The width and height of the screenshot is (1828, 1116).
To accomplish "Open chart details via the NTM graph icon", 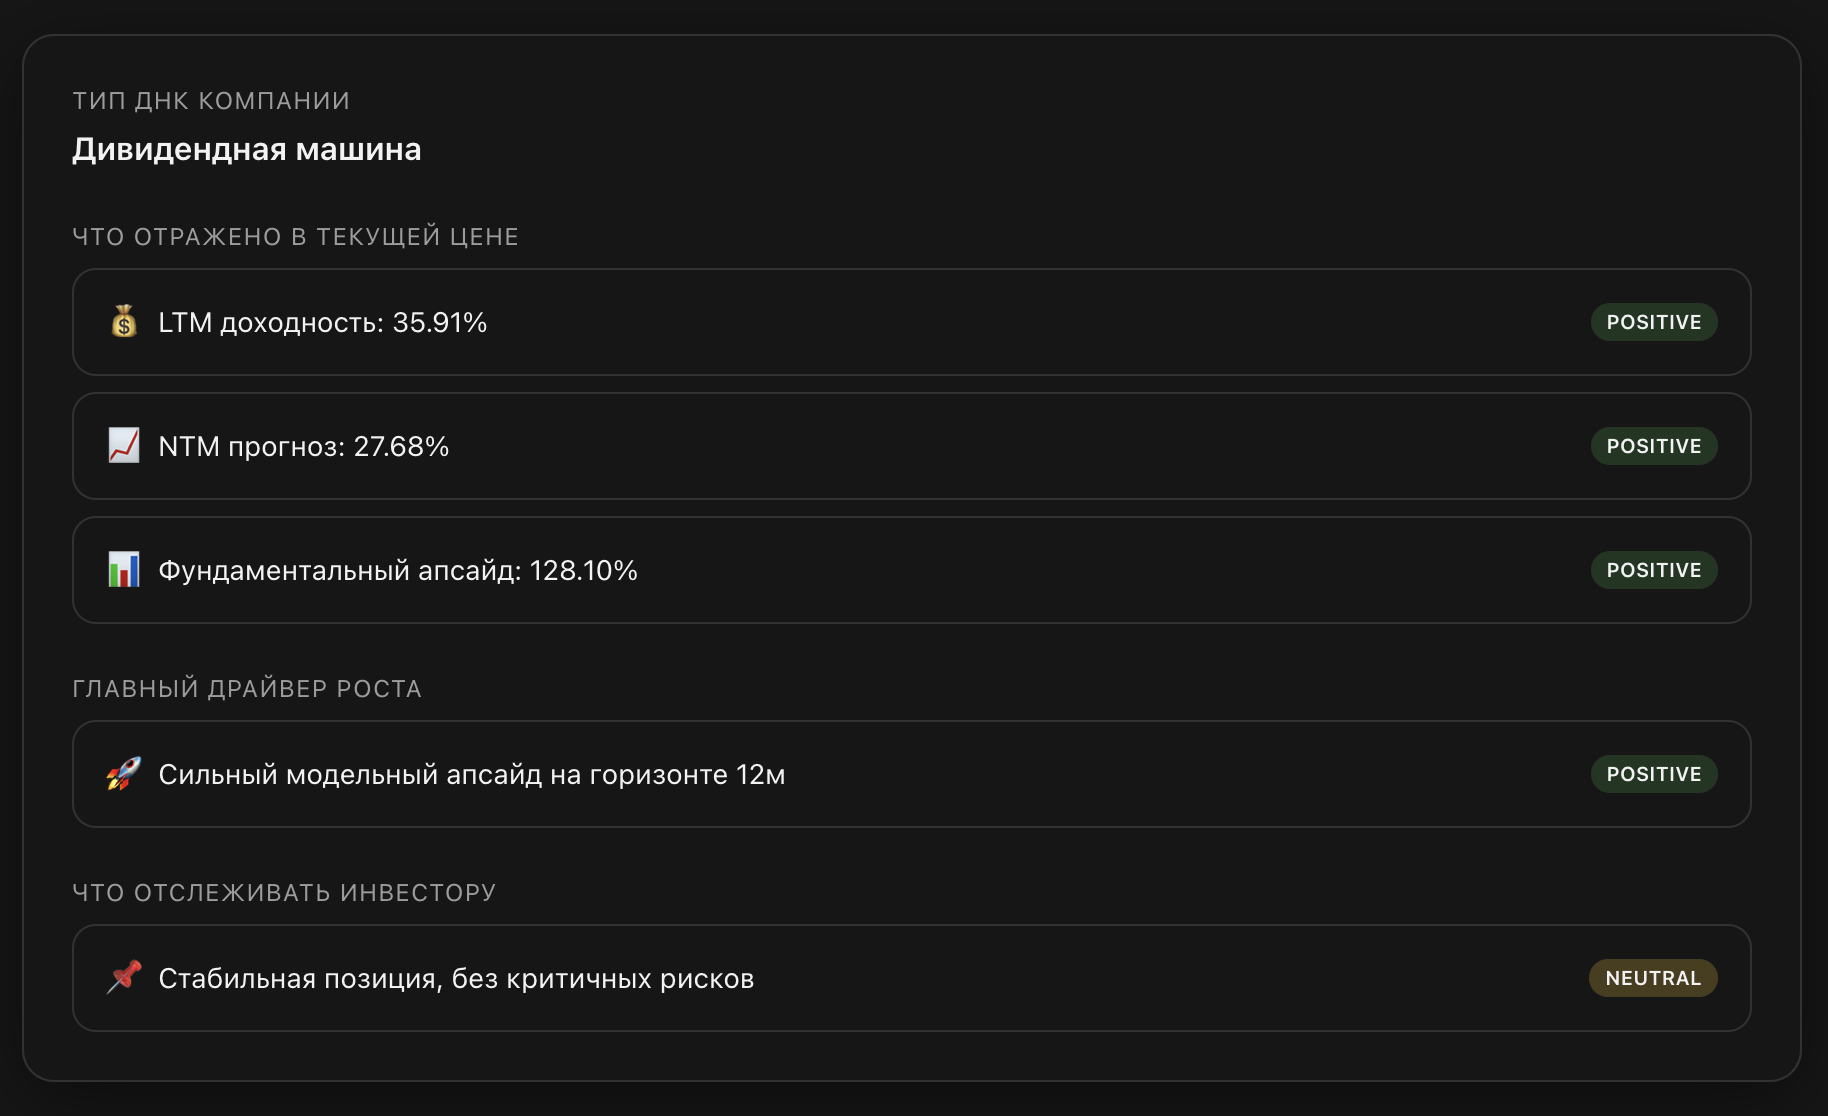I will pos(123,446).
